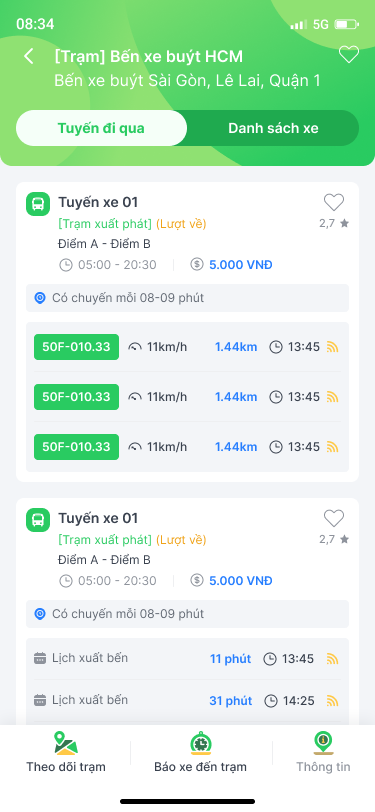The image size is (375, 812).
Task: Tap the green bus icon of second route
Action: click(x=38, y=520)
